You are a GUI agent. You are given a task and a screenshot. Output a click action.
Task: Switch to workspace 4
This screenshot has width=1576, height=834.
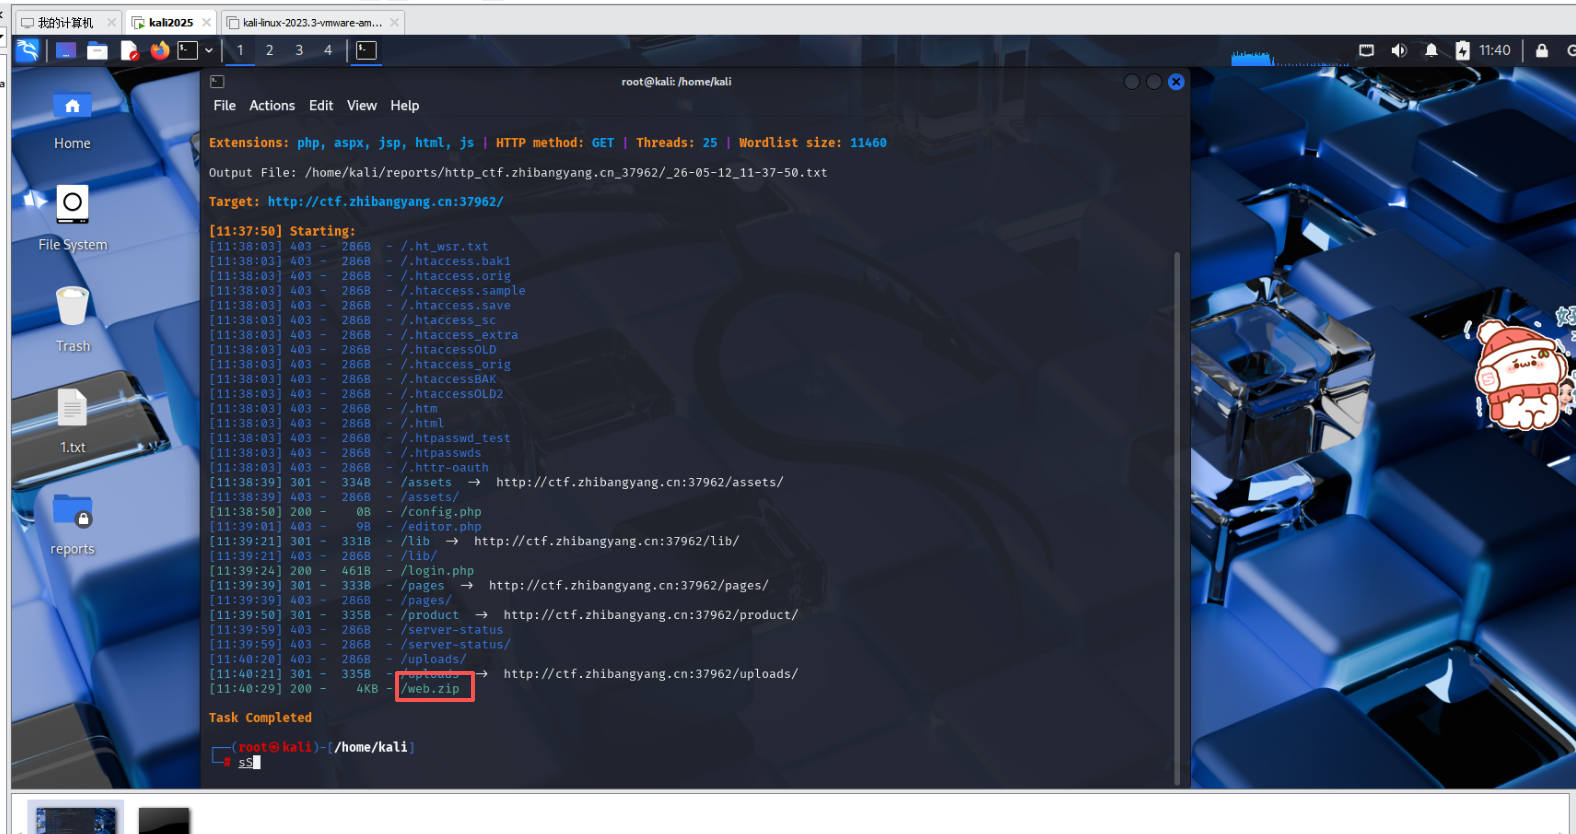tap(328, 50)
